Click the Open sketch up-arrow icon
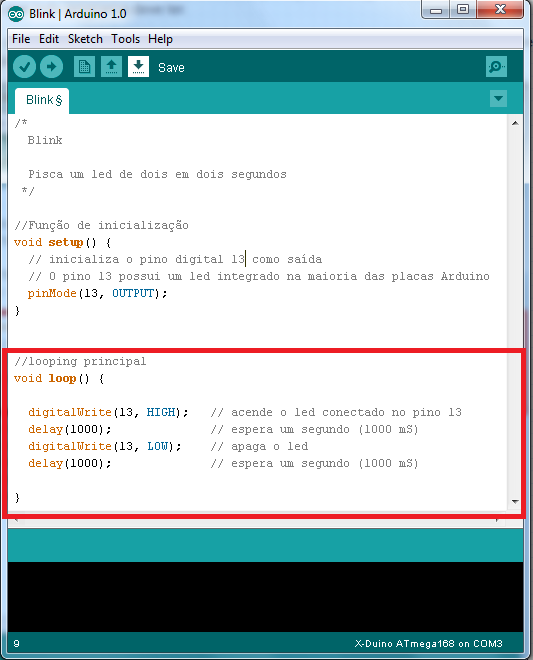 click(111, 67)
